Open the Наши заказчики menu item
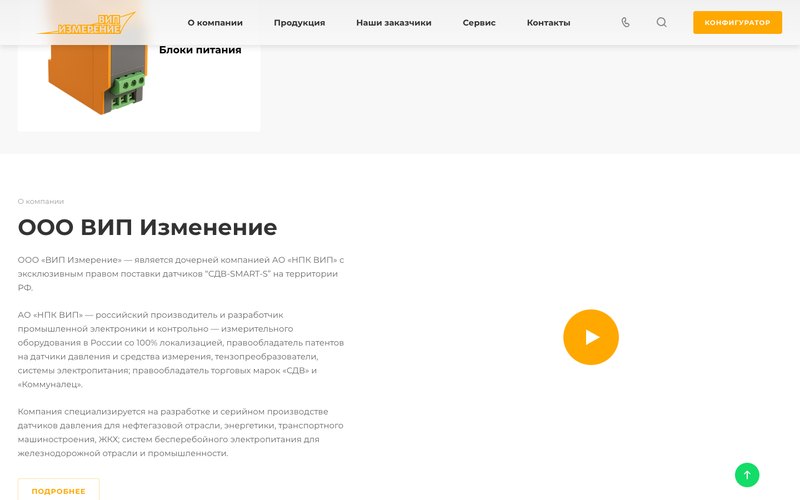The image size is (800, 500). (x=394, y=23)
